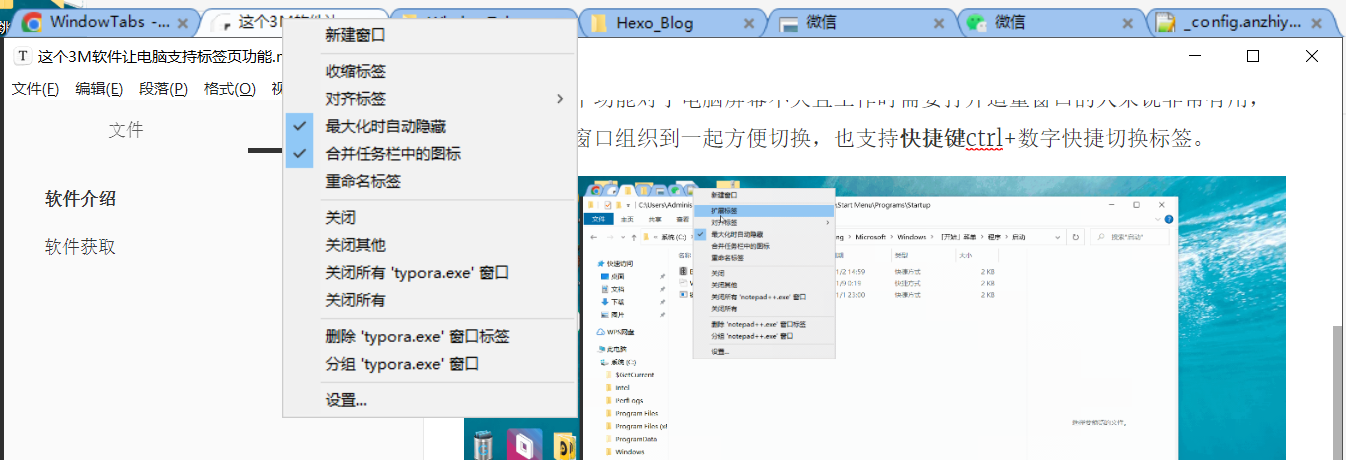This screenshot has width=1346, height=460.
Task: Close the WindowTabs Chrome tab
Action: [x=183, y=23]
